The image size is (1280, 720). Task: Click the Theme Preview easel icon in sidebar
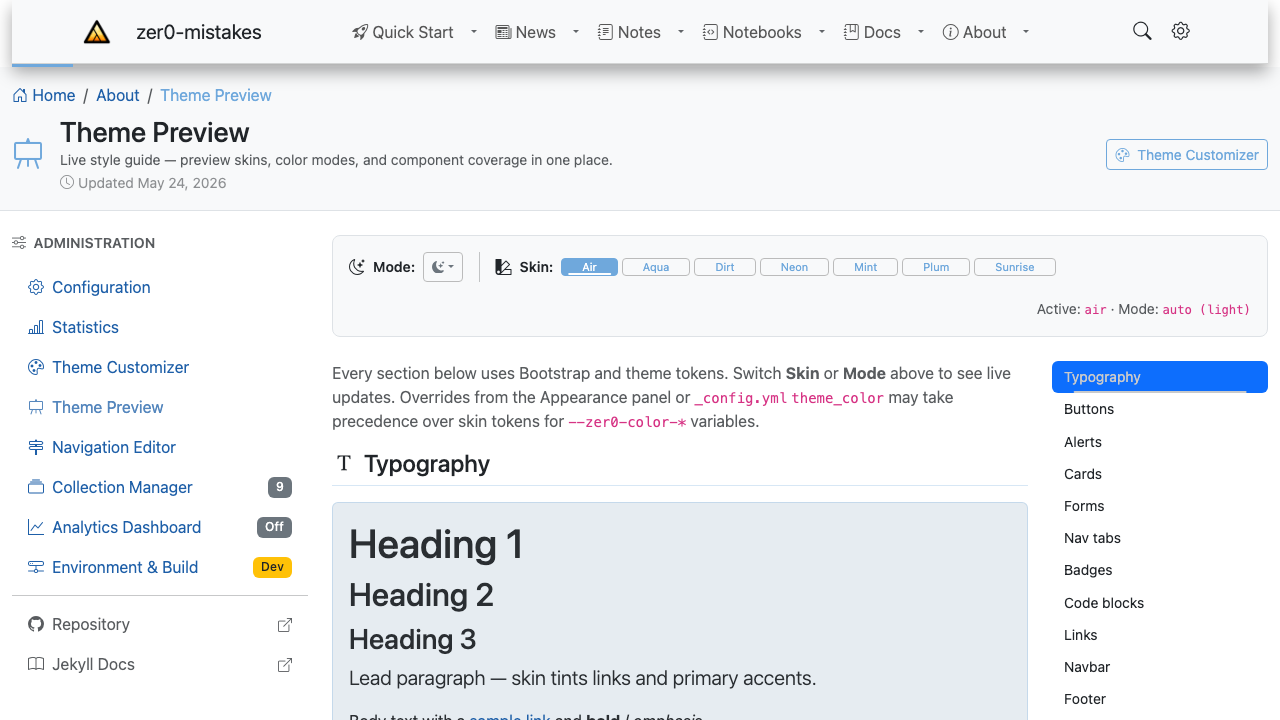(x=36, y=407)
